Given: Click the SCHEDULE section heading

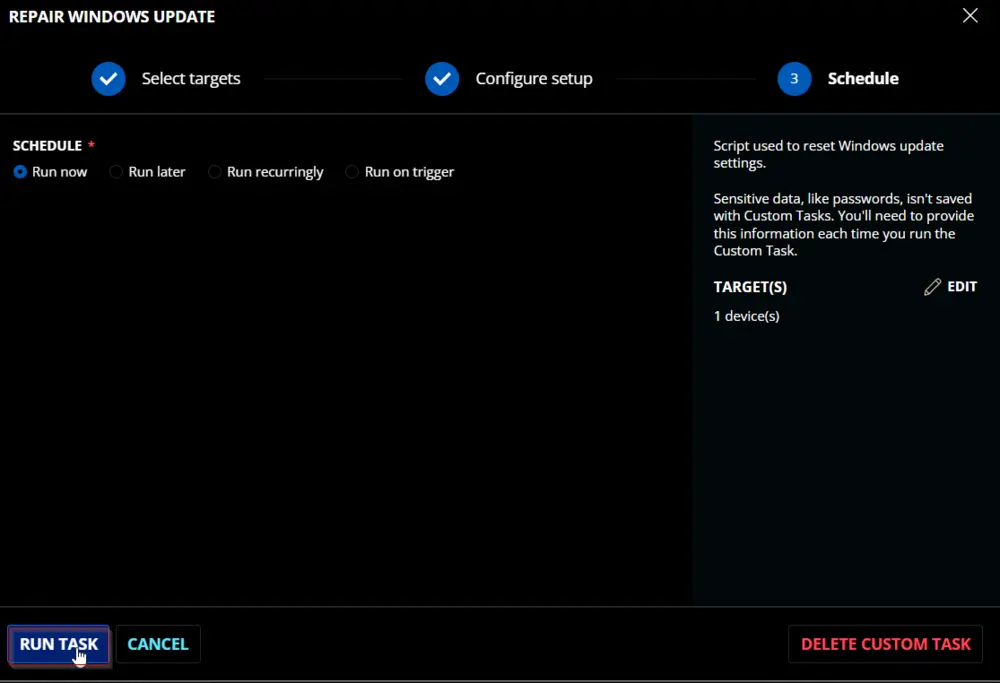Looking at the screenshot, I should click(47, 145).
